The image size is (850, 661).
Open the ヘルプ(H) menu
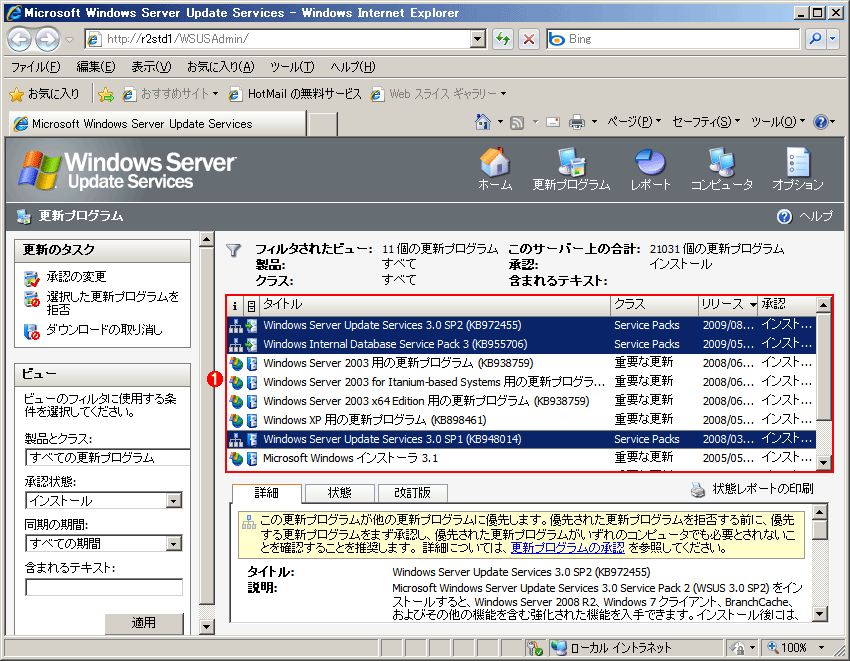(353, 67)
